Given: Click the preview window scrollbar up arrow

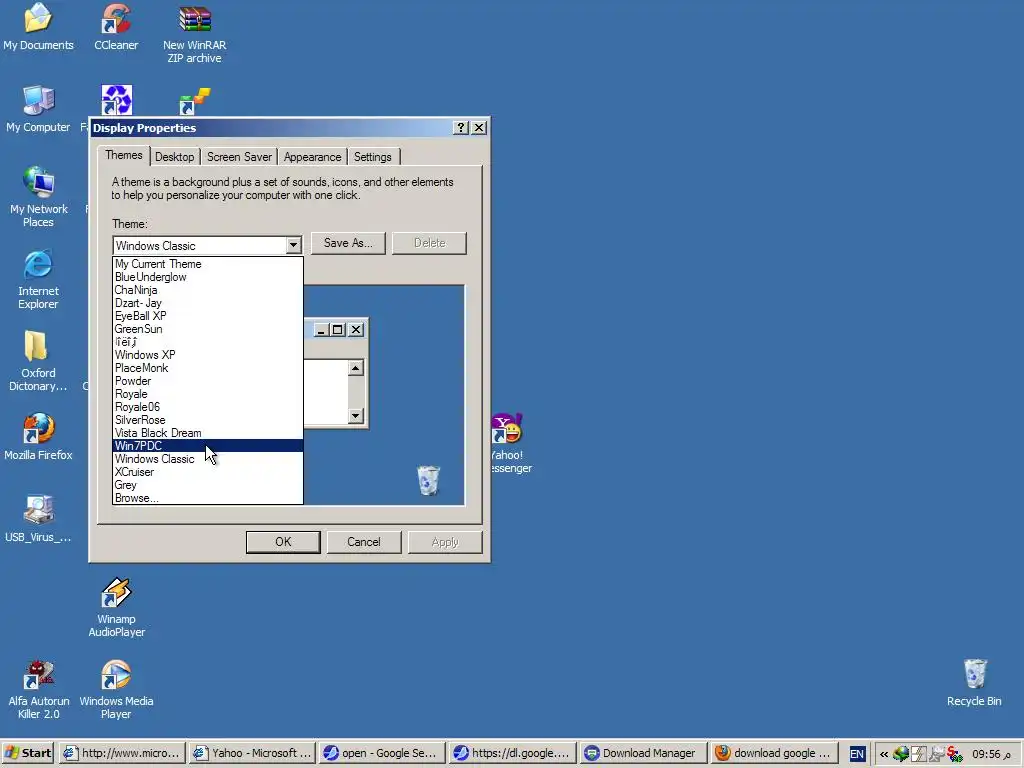Looking at the screenshot, I should point(355,368).
